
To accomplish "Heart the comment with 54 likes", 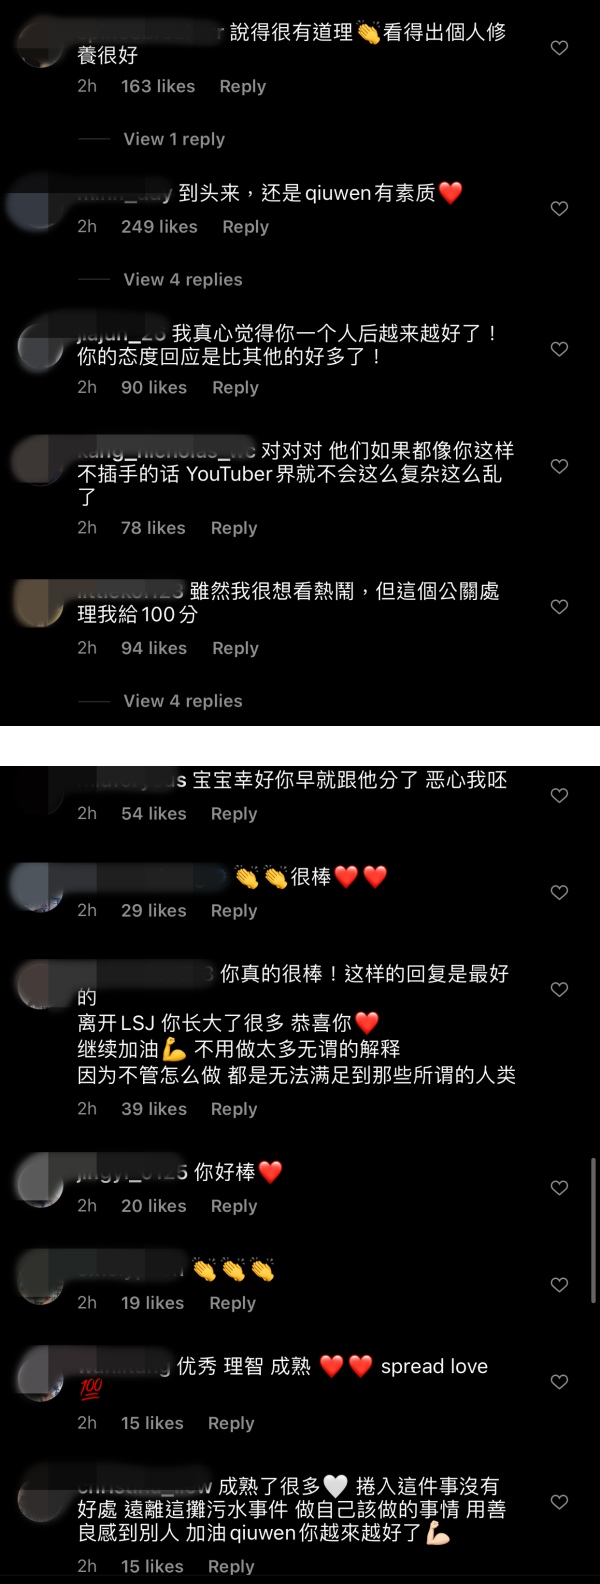I will pyautogui.click(x=560, y=796).
